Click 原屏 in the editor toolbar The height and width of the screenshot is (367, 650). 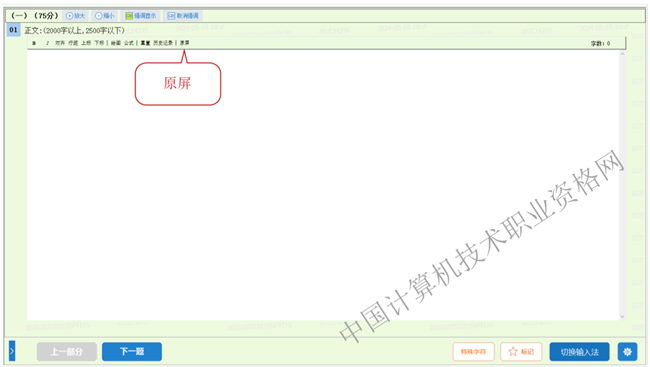(x=184, y=43)
